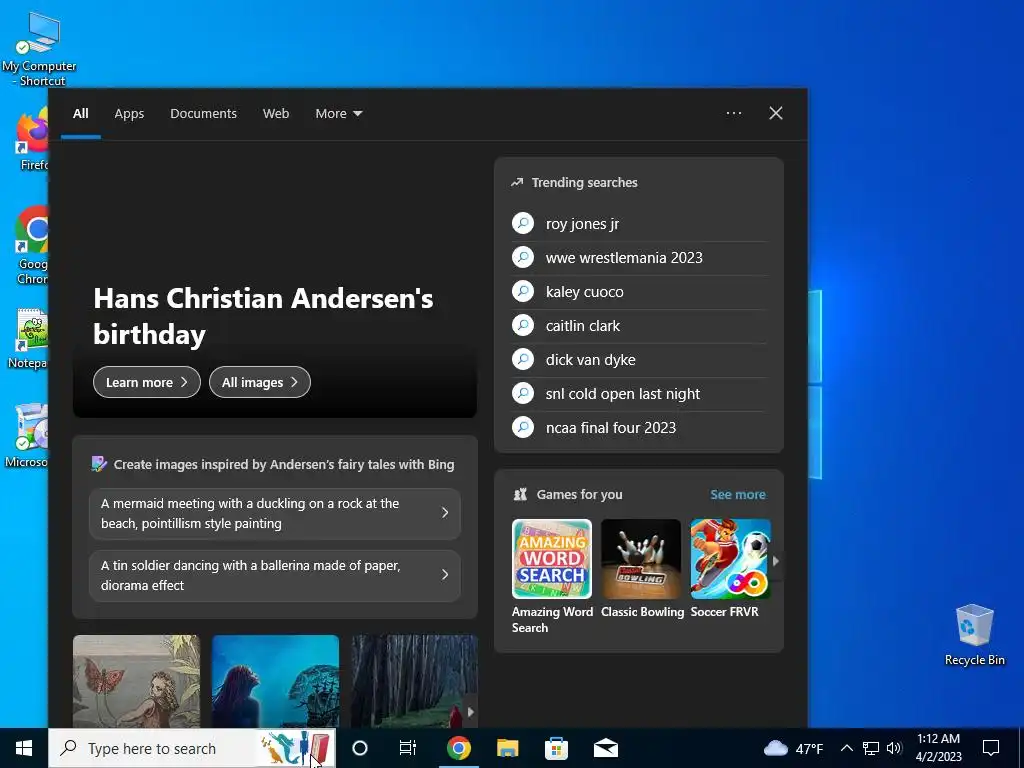The image size is (1024, 768).
Task: Select the Notepad++ desktop shortcut
Action: tap(30, 339)
